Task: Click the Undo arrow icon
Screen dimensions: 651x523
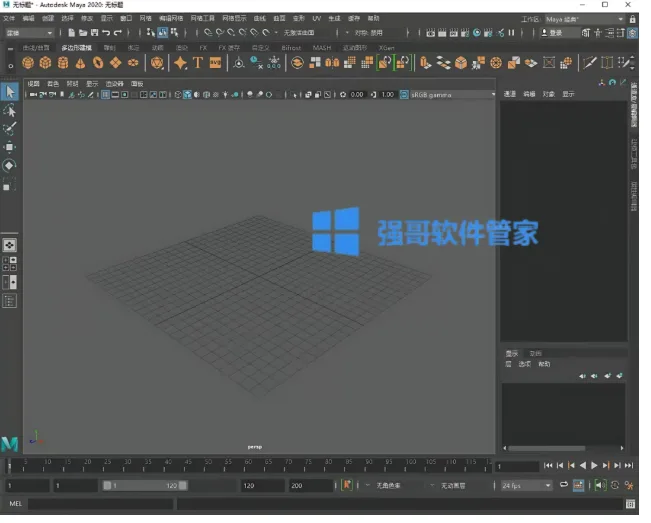Action: coord(106,33)
